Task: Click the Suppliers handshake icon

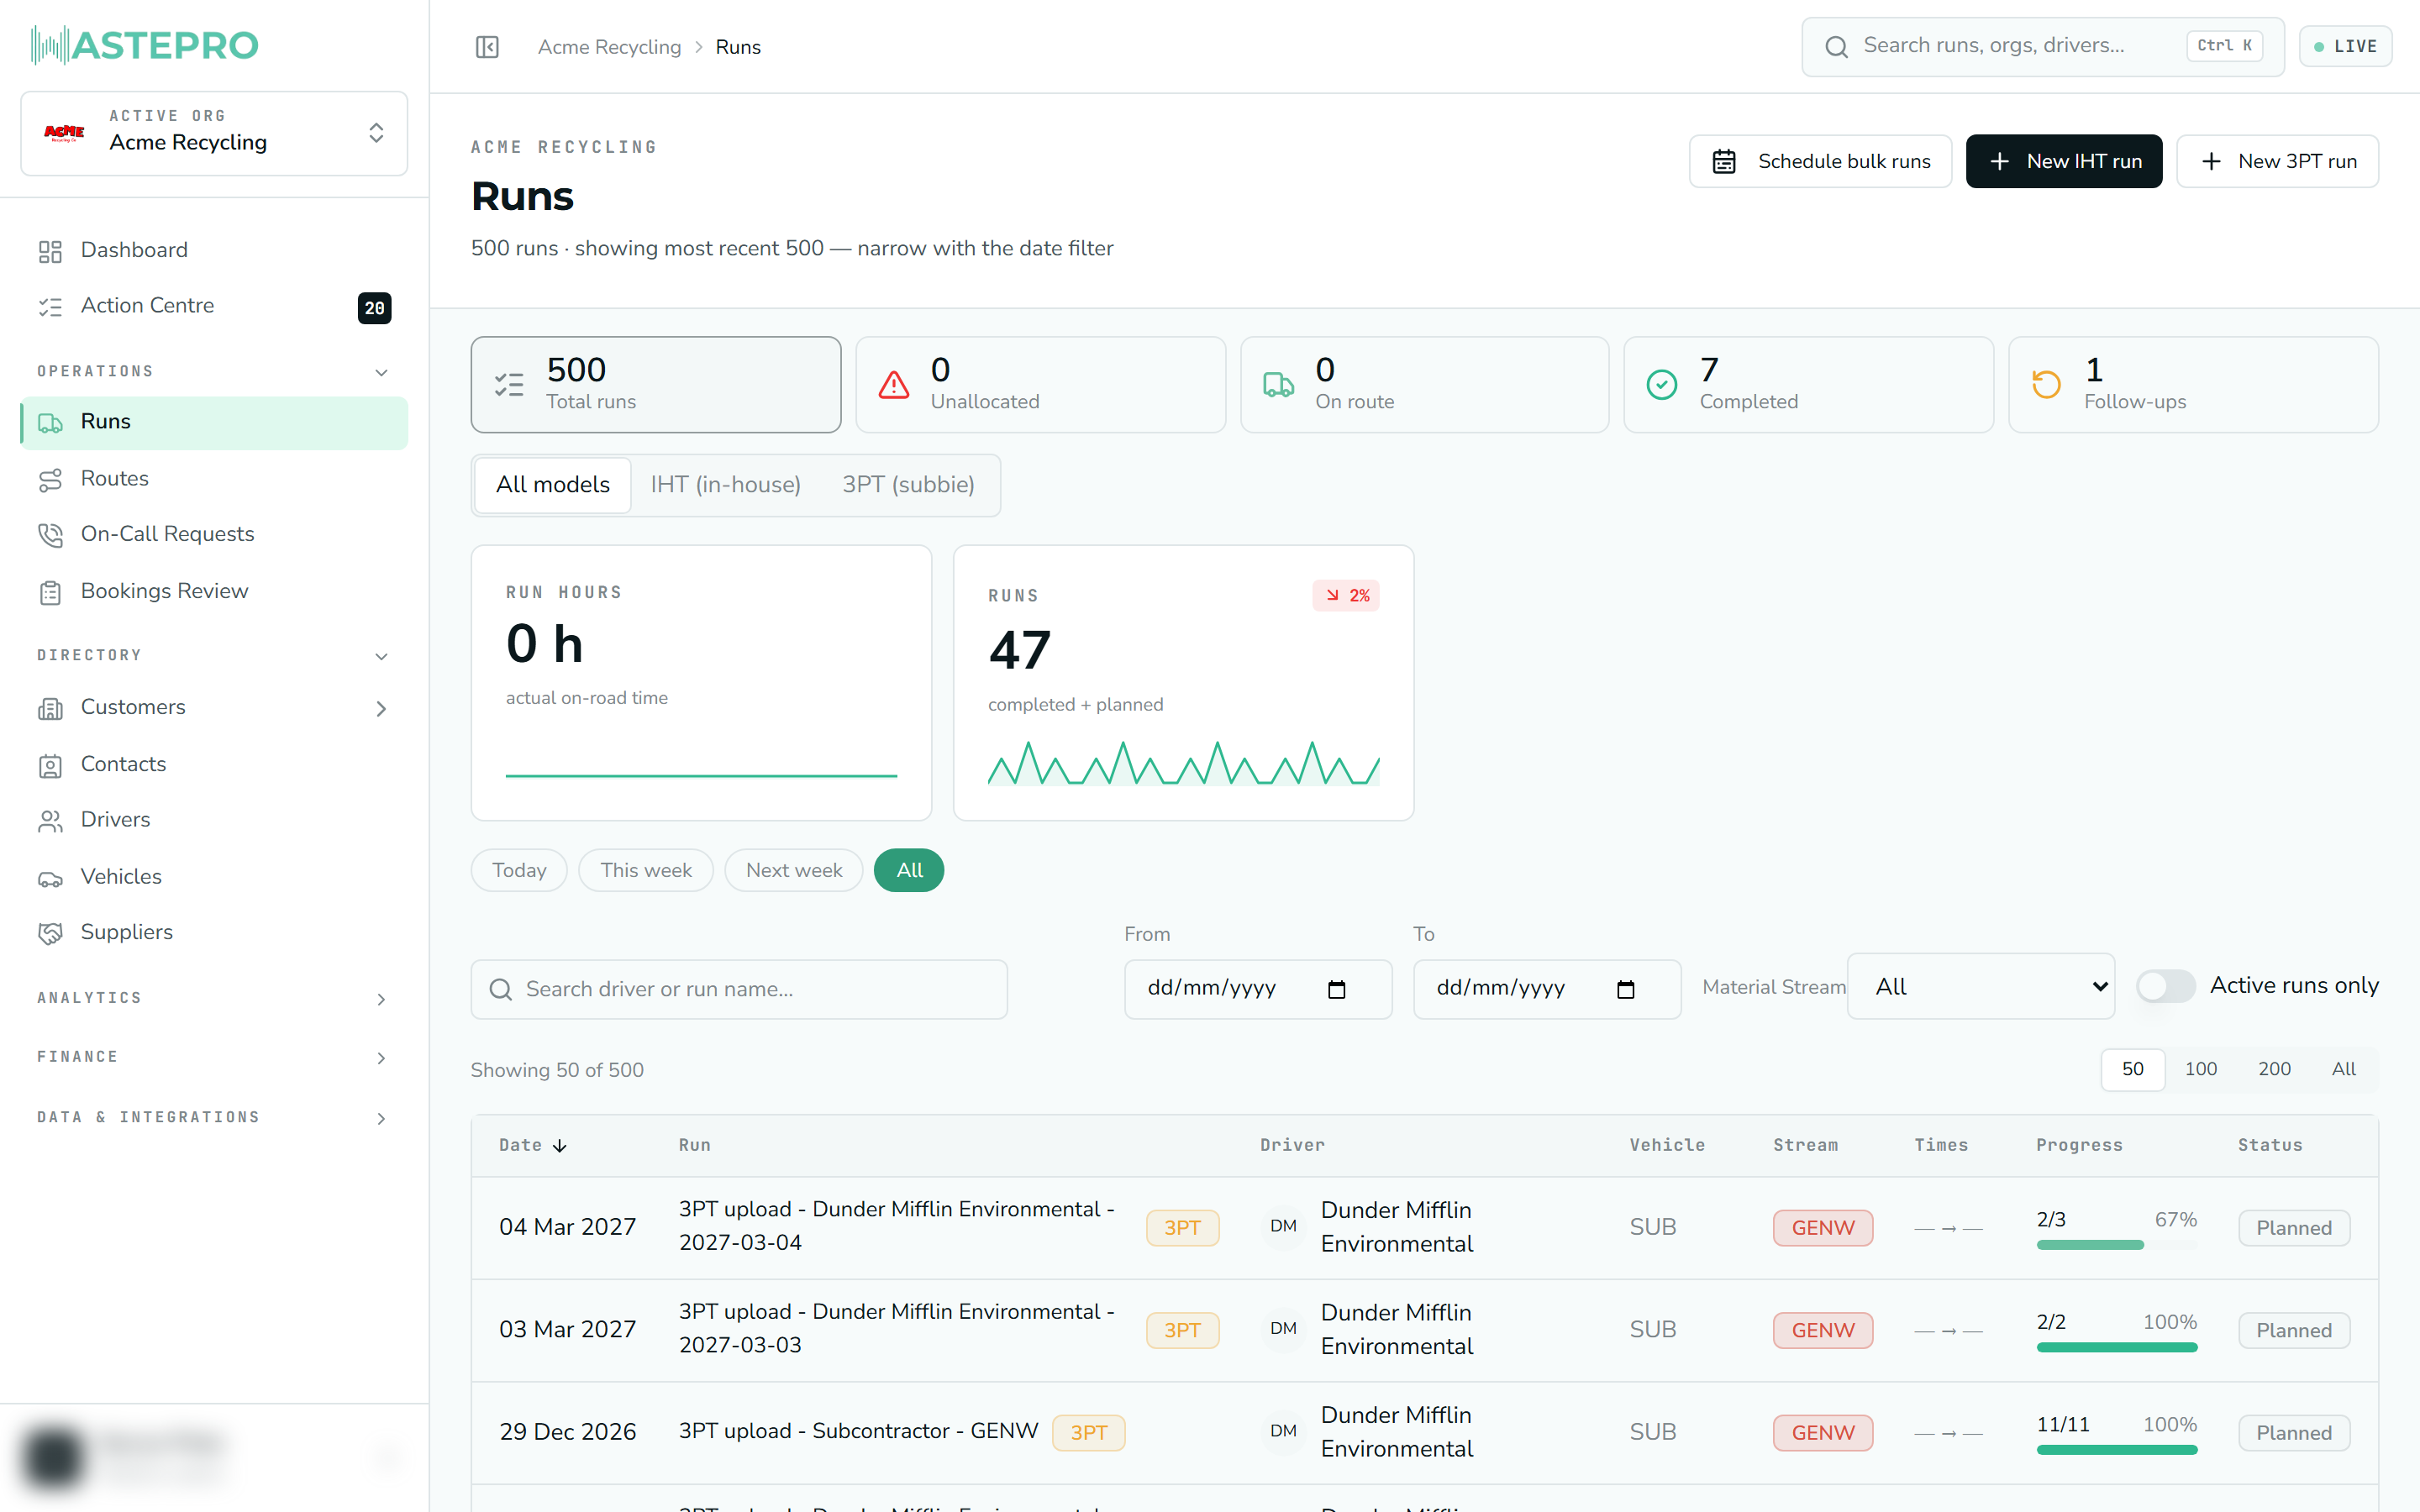Action: point(50,933)
